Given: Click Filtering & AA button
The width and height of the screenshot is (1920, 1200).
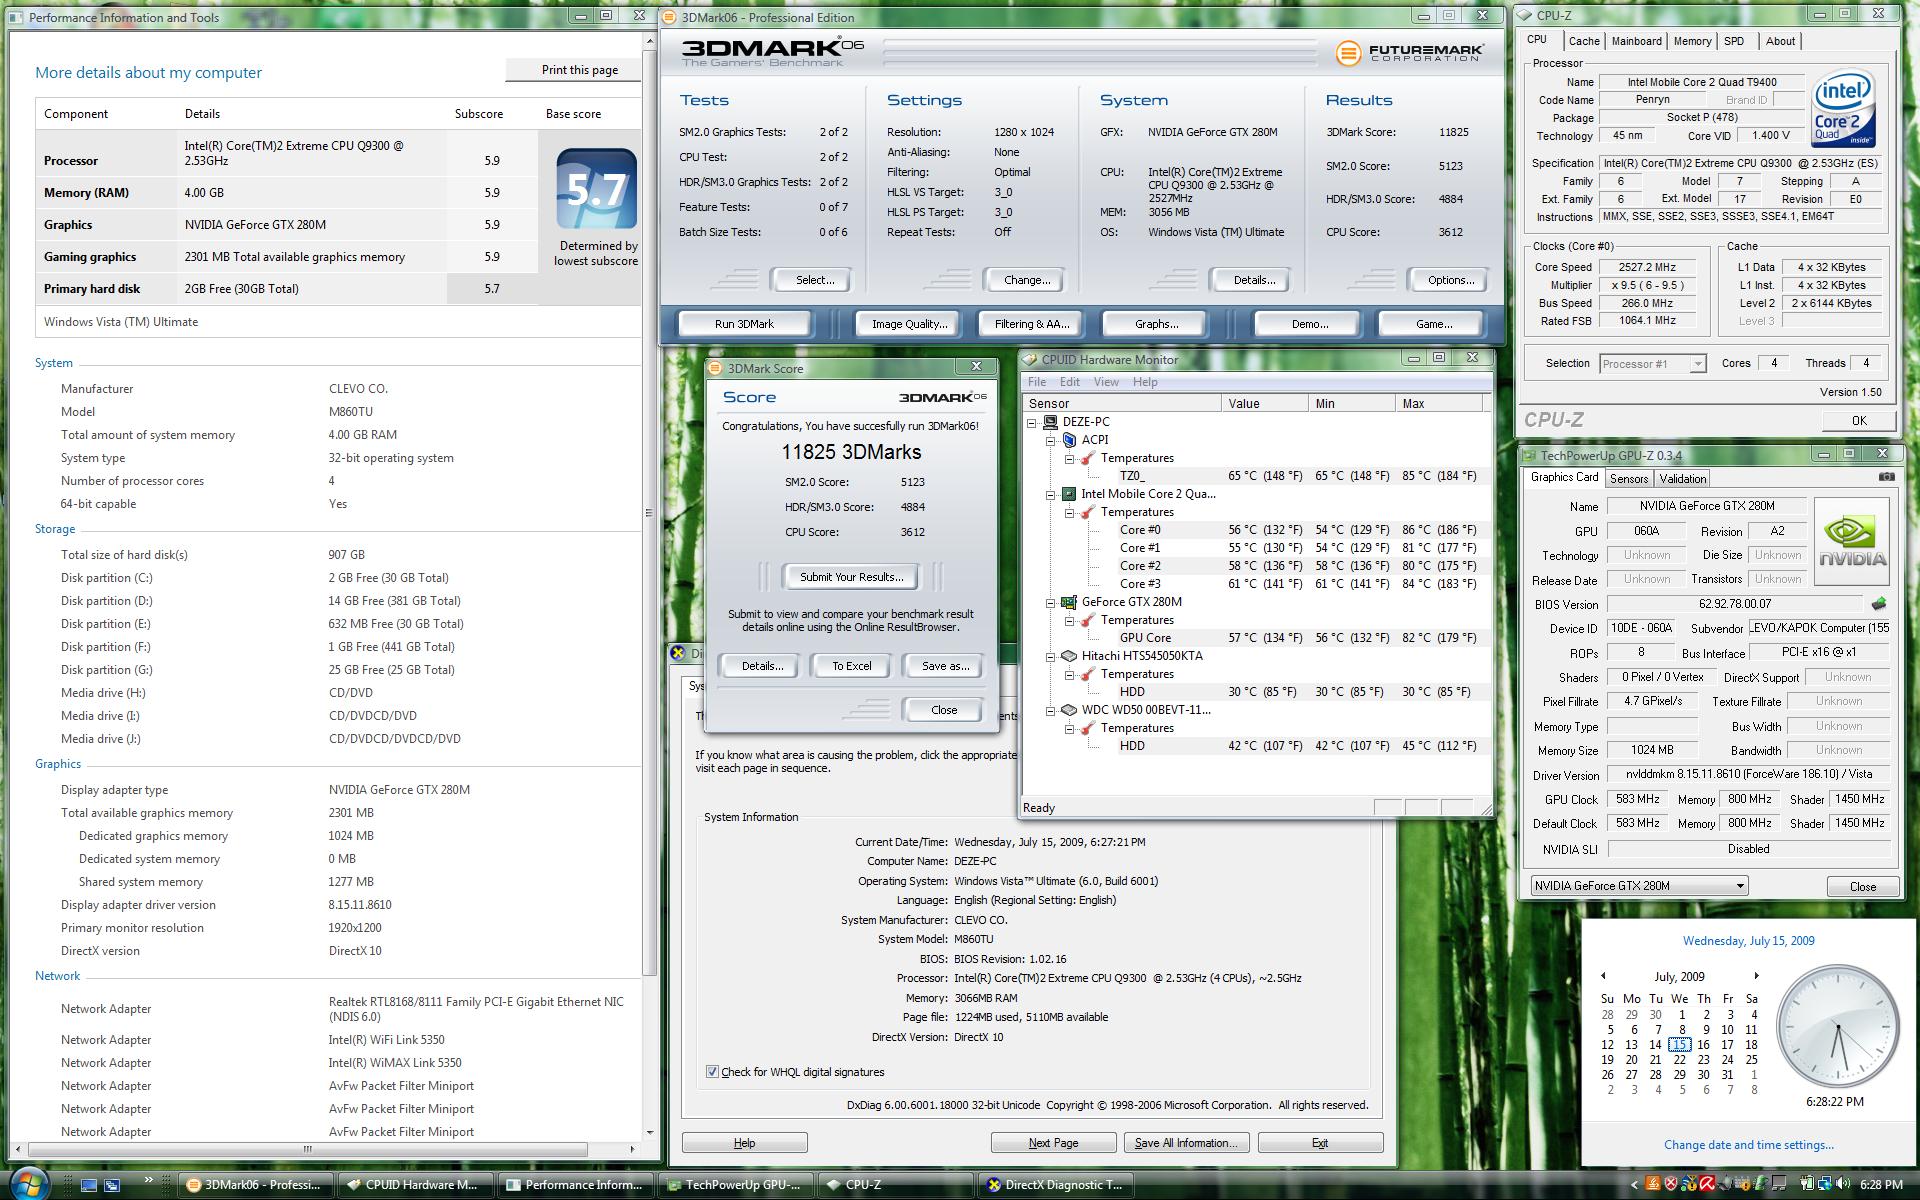Looking at the screenshot, I should [1032, 324].
